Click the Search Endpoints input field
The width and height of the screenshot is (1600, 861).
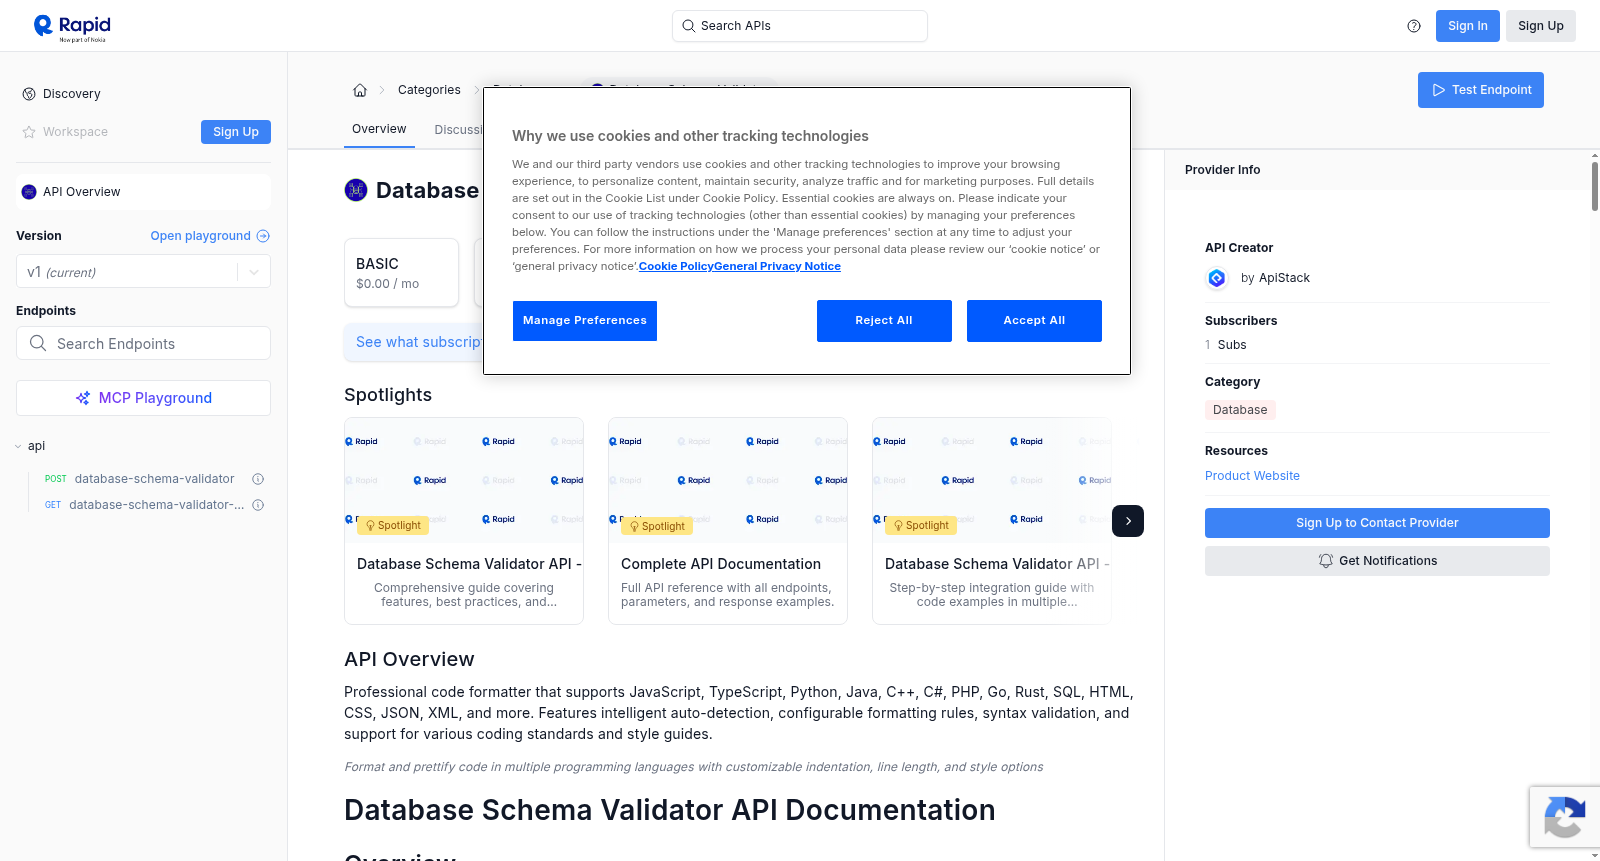pos(143,343)
